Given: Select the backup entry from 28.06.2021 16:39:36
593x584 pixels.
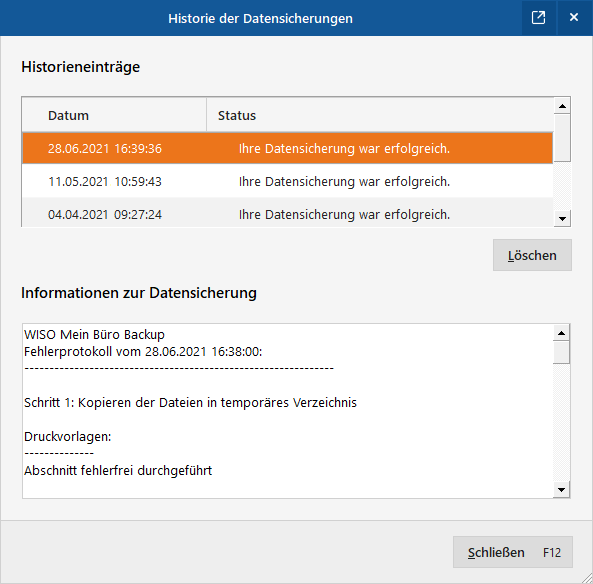Looking at the screenshot, I should pyautogui.click(x=287, y=148).
